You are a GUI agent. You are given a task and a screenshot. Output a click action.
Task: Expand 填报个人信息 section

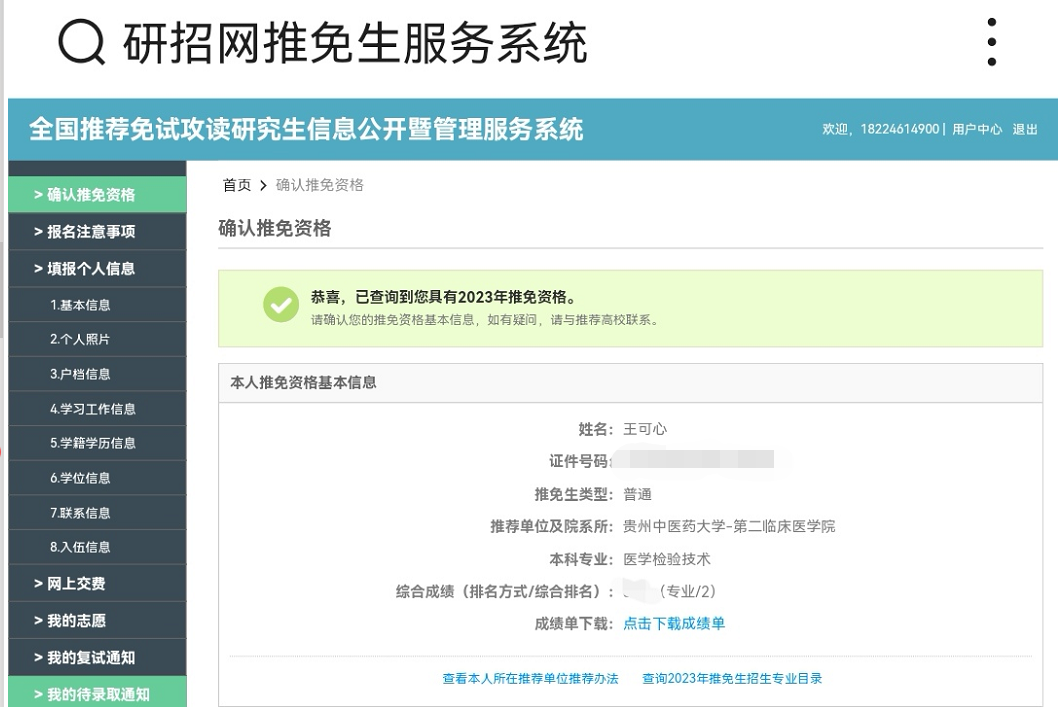[97, 268]
